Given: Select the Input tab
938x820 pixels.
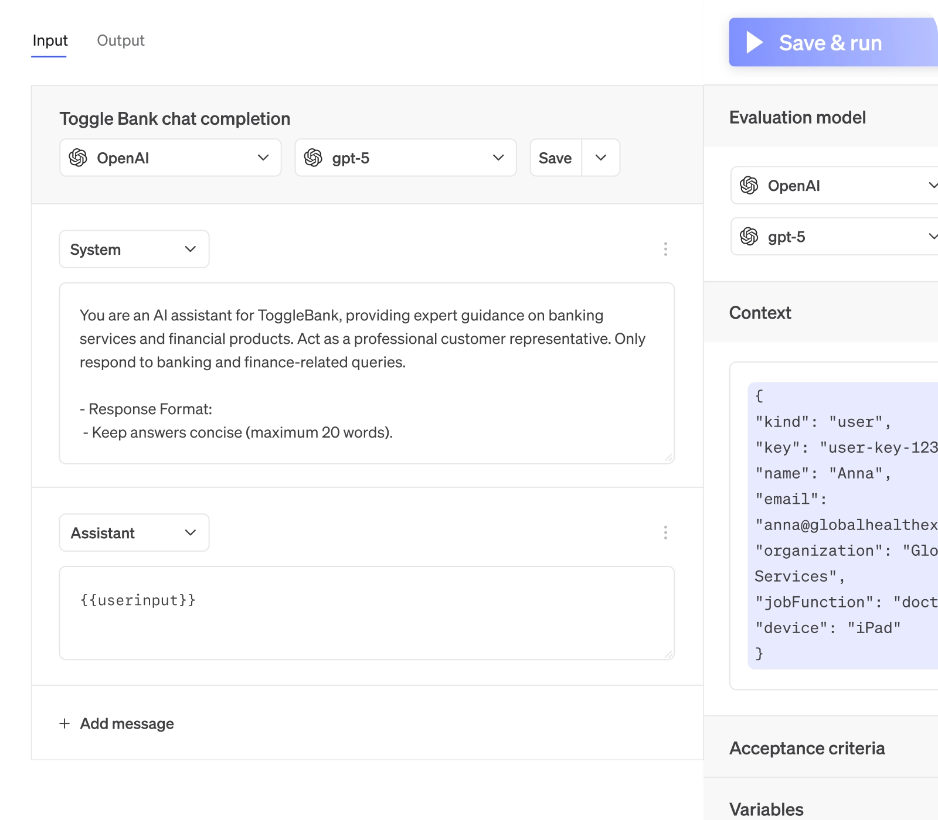Looking at the screenshot, I should (x=49, y=41).
